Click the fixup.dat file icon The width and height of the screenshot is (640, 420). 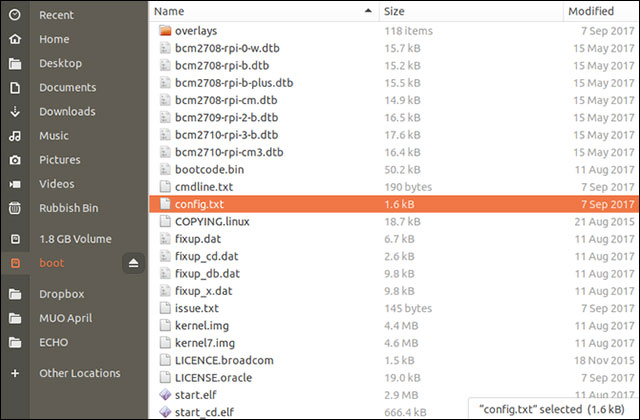point(165,239)
